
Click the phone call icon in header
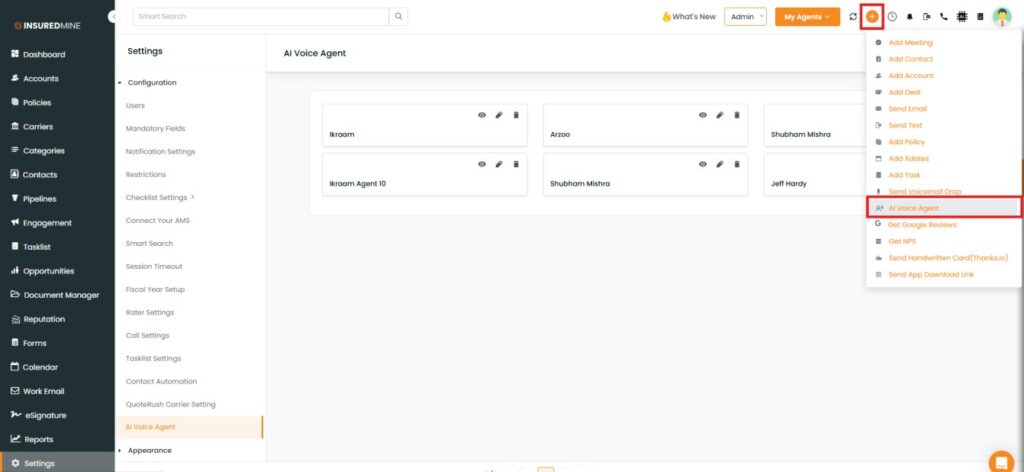[x=944, y=17]
